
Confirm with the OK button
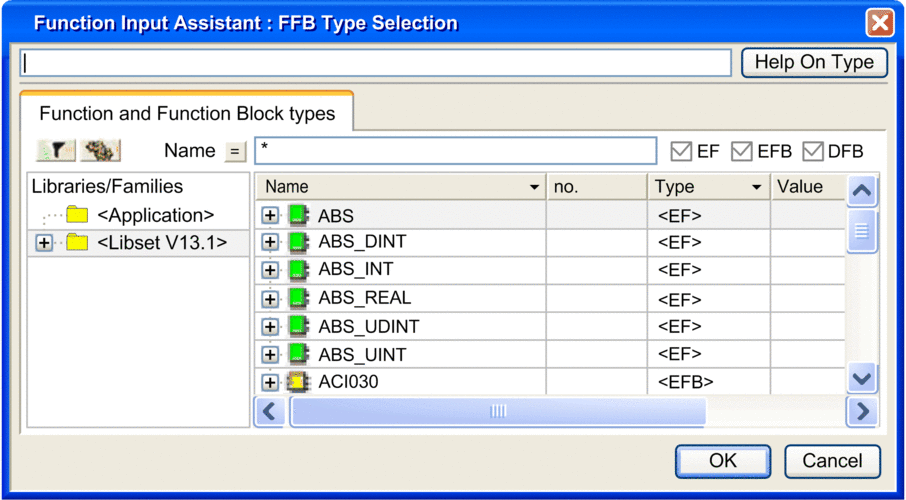pos(723,461)
